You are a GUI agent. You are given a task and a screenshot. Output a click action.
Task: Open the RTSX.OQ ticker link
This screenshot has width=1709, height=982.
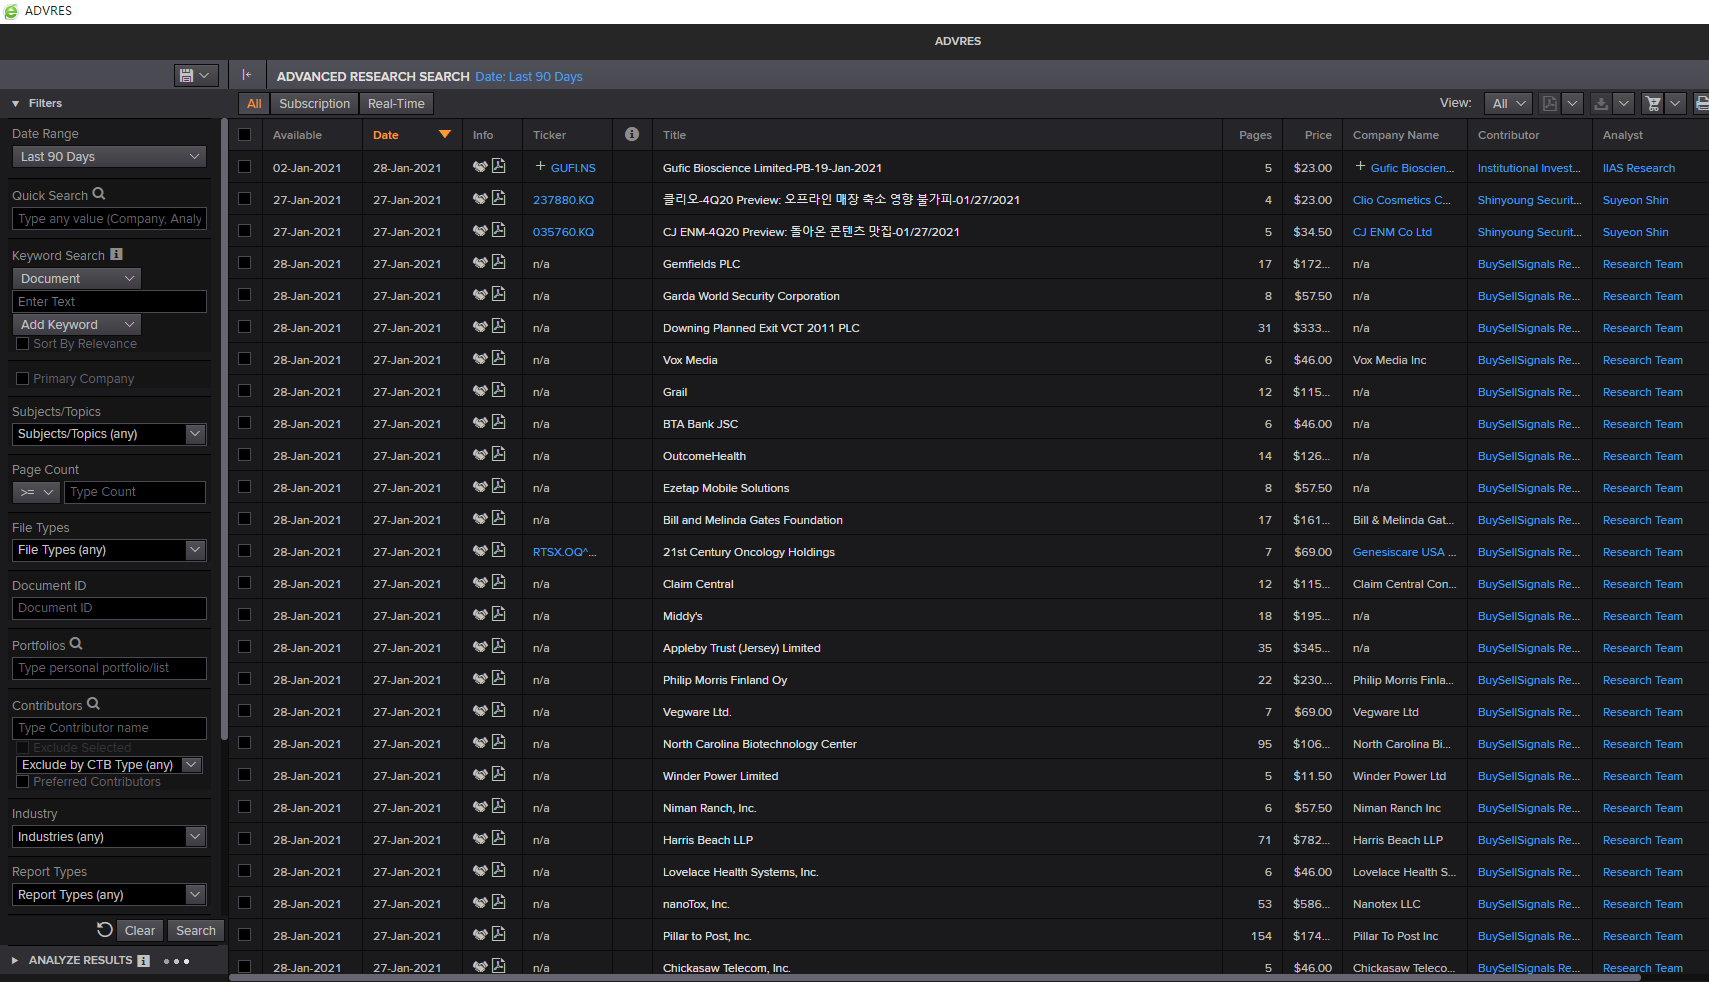click(564, 552)
